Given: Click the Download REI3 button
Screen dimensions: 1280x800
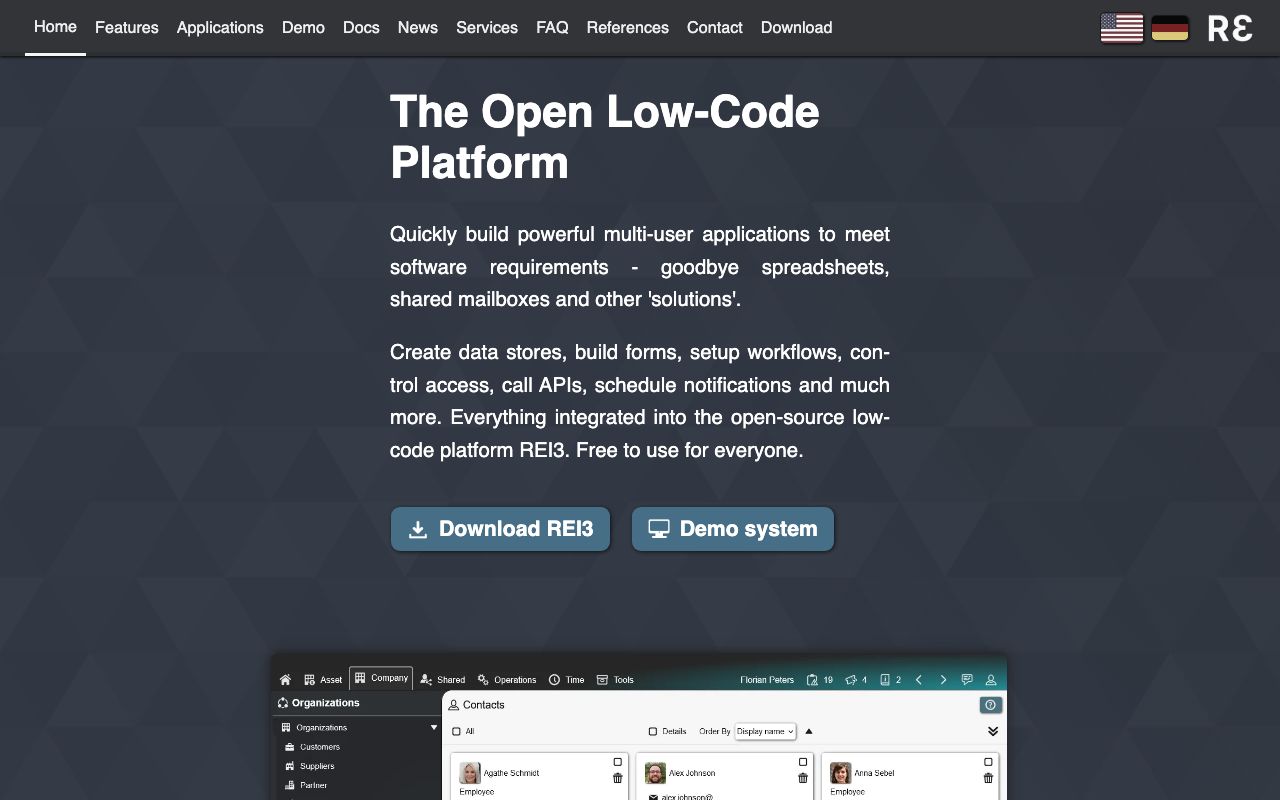Looking at the screenshot, I should click(500, 529).
